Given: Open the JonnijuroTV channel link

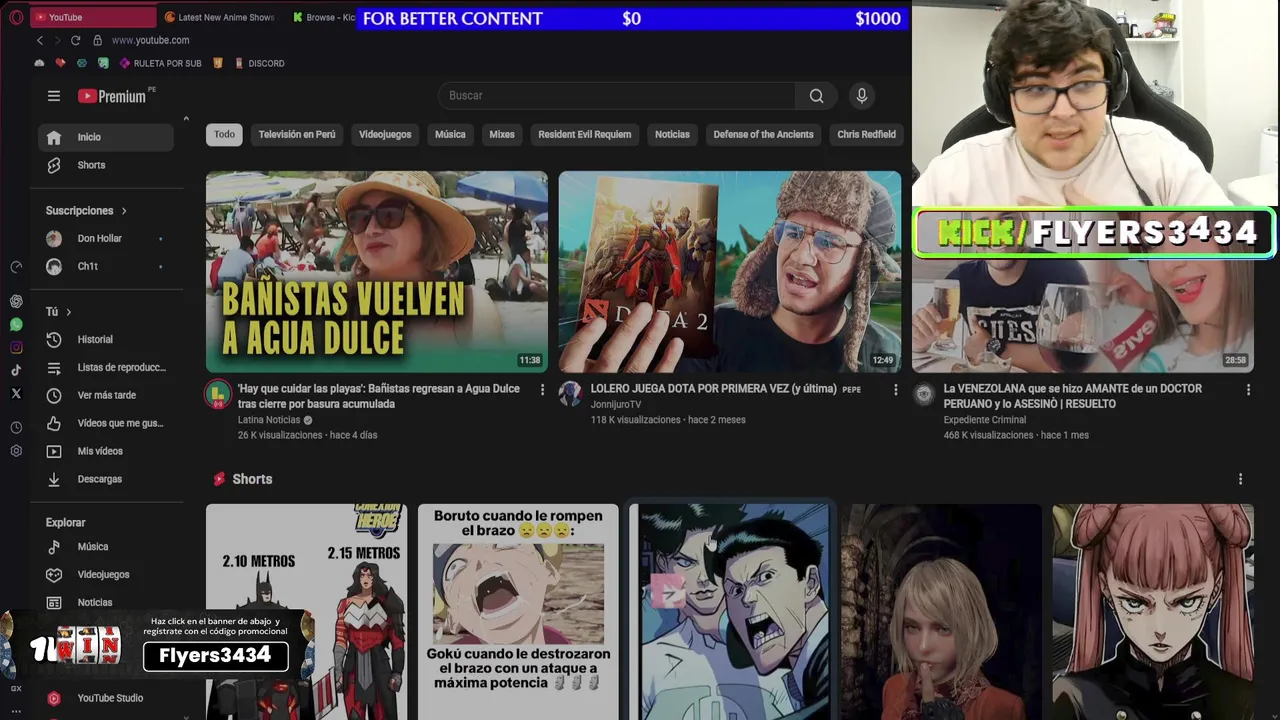Looking at the screenshot, I should pyautogui.click(x=616, y=405).
